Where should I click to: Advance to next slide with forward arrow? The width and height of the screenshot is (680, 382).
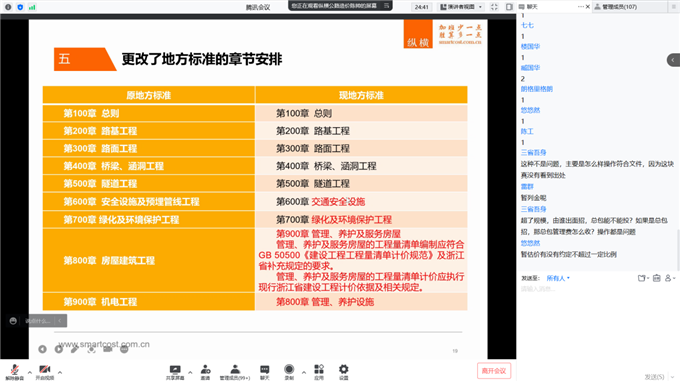[59, 349]
